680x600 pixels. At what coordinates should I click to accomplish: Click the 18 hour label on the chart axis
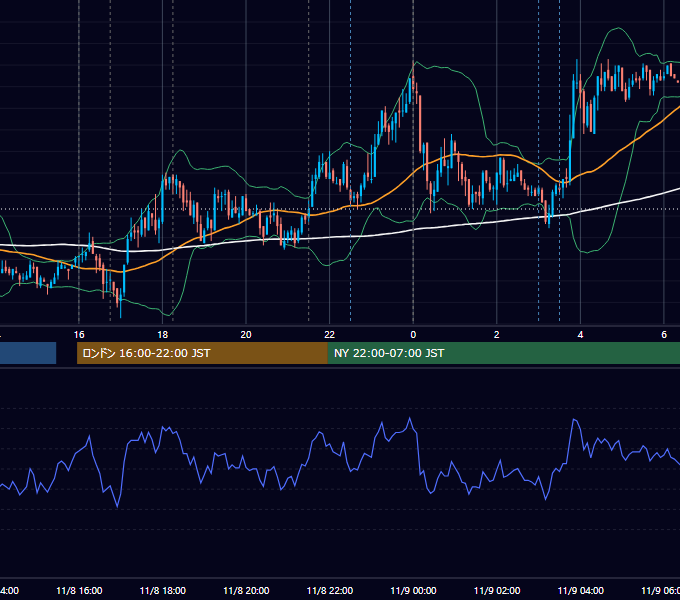pyautogui.click(x=163, y=335)
